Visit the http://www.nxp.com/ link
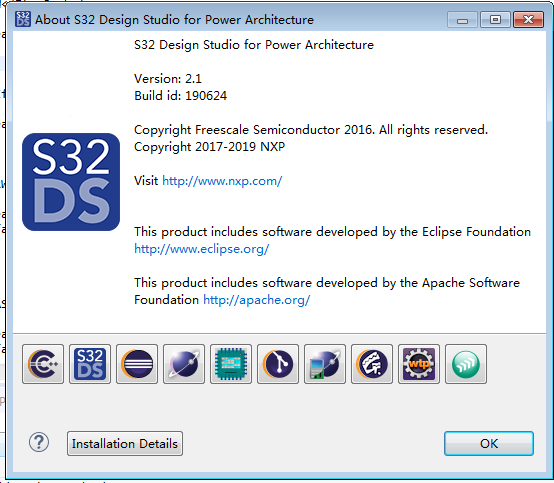 [x=222, y=181]
